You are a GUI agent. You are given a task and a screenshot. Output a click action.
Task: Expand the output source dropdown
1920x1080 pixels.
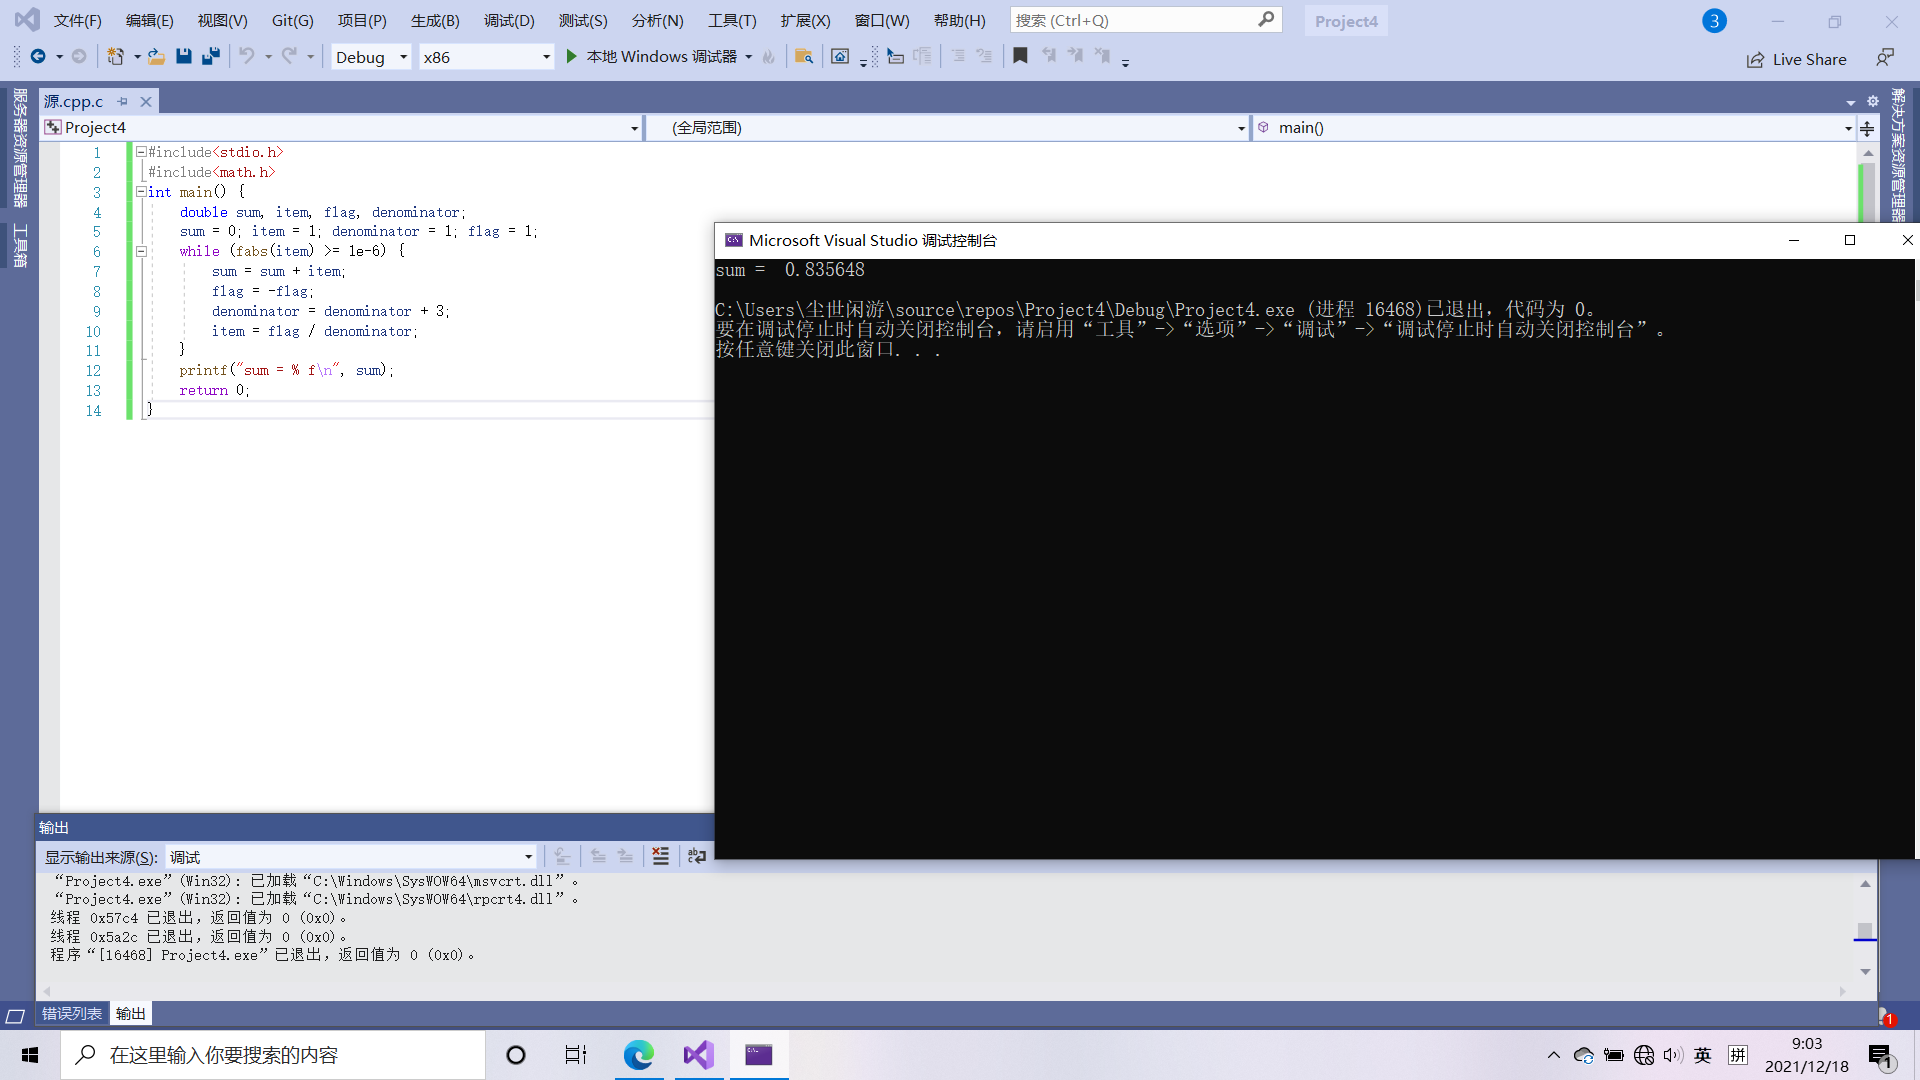(x=528, y=857)
